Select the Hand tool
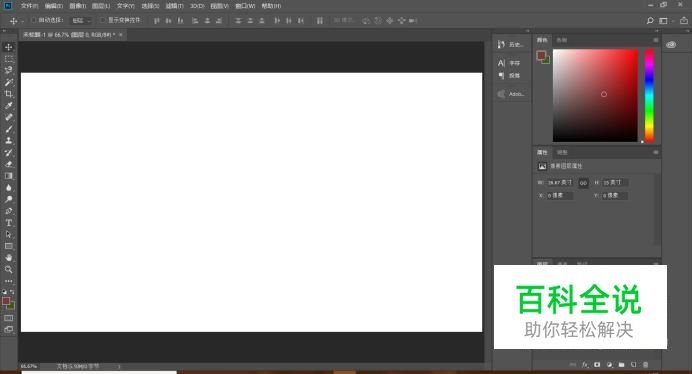The width and height of the screenshot is (692, 374). 8,258
